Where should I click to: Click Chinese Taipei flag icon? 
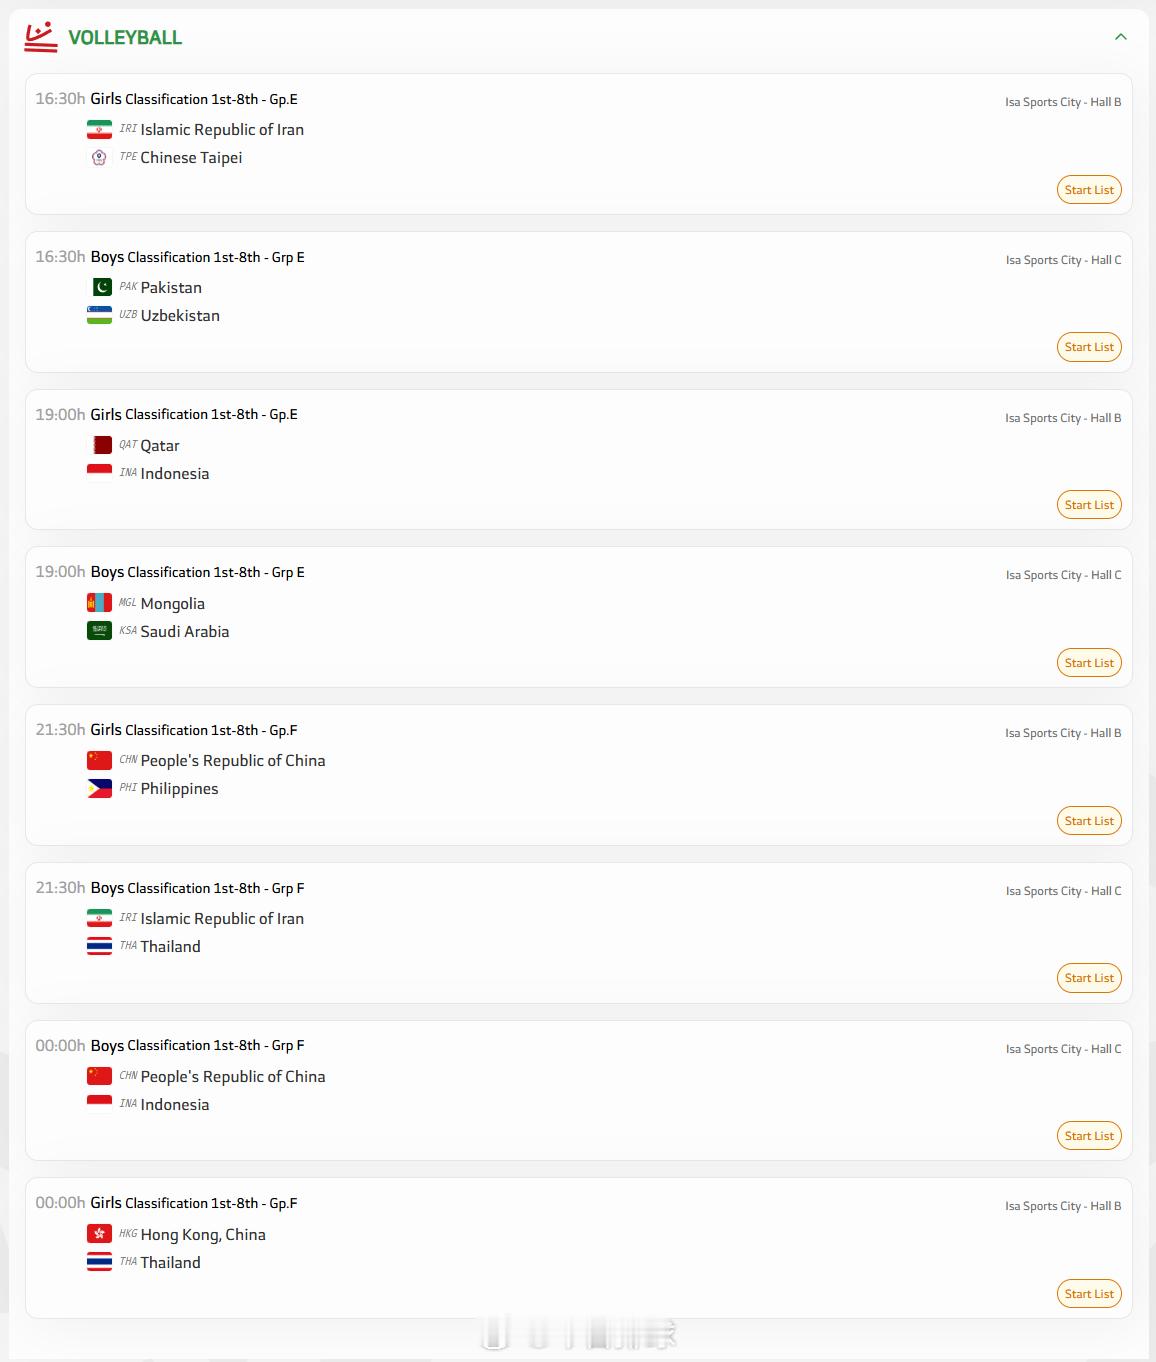tap(99, 158)
